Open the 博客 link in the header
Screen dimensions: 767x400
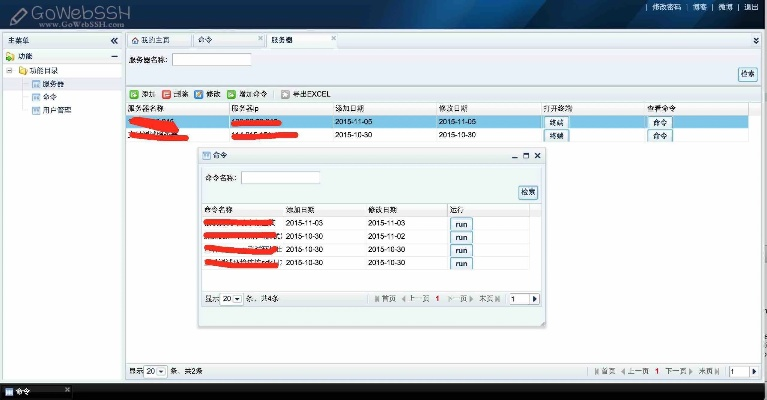pos(699,7)
